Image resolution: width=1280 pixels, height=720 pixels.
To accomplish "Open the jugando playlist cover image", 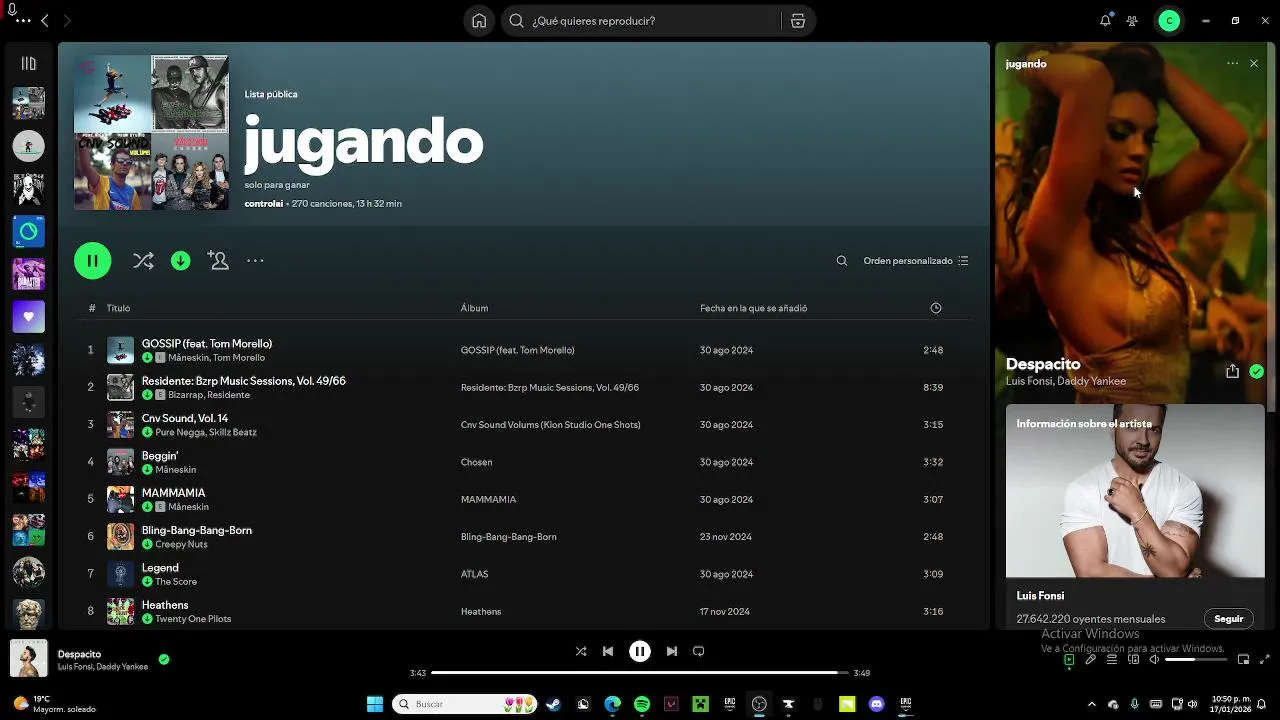I will (151, 132).
